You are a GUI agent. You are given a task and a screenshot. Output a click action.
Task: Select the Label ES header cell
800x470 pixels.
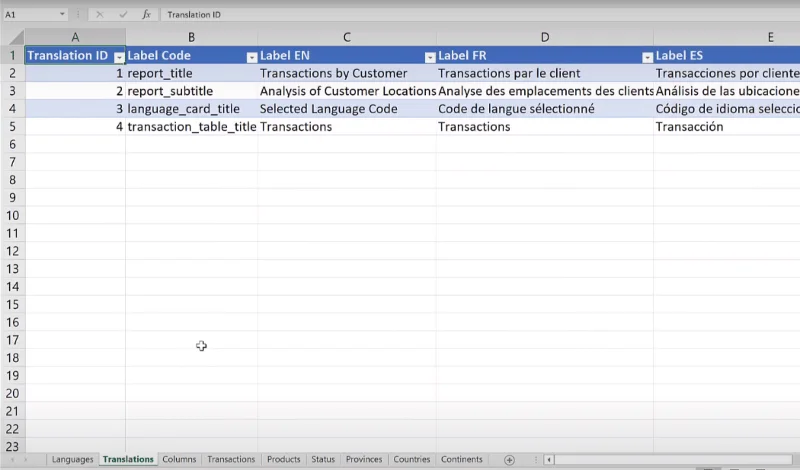pyautogui.click(x=727, y=55)
